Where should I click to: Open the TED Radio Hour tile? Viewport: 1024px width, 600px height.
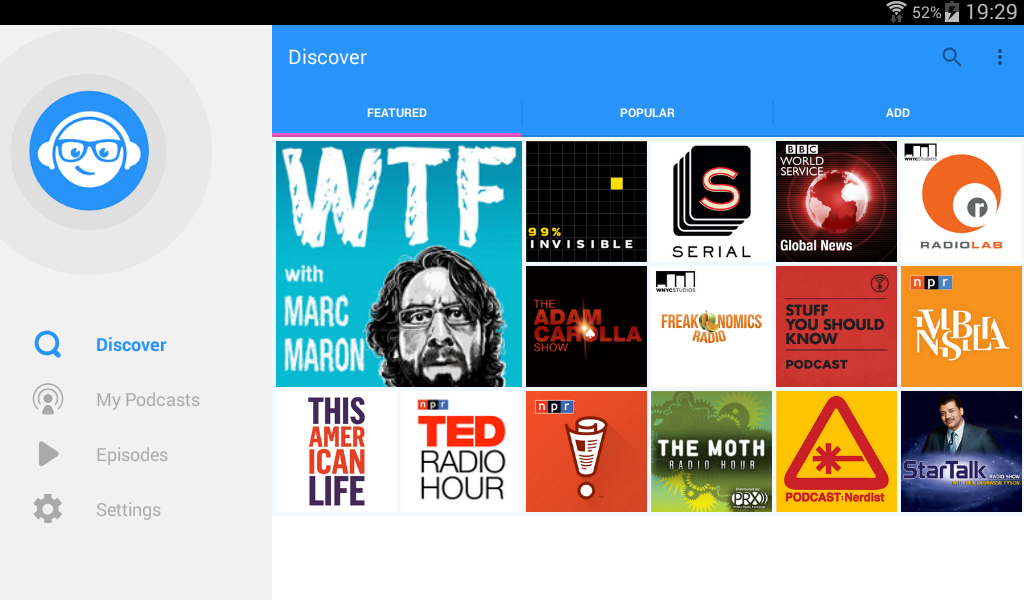click(462, 451)
